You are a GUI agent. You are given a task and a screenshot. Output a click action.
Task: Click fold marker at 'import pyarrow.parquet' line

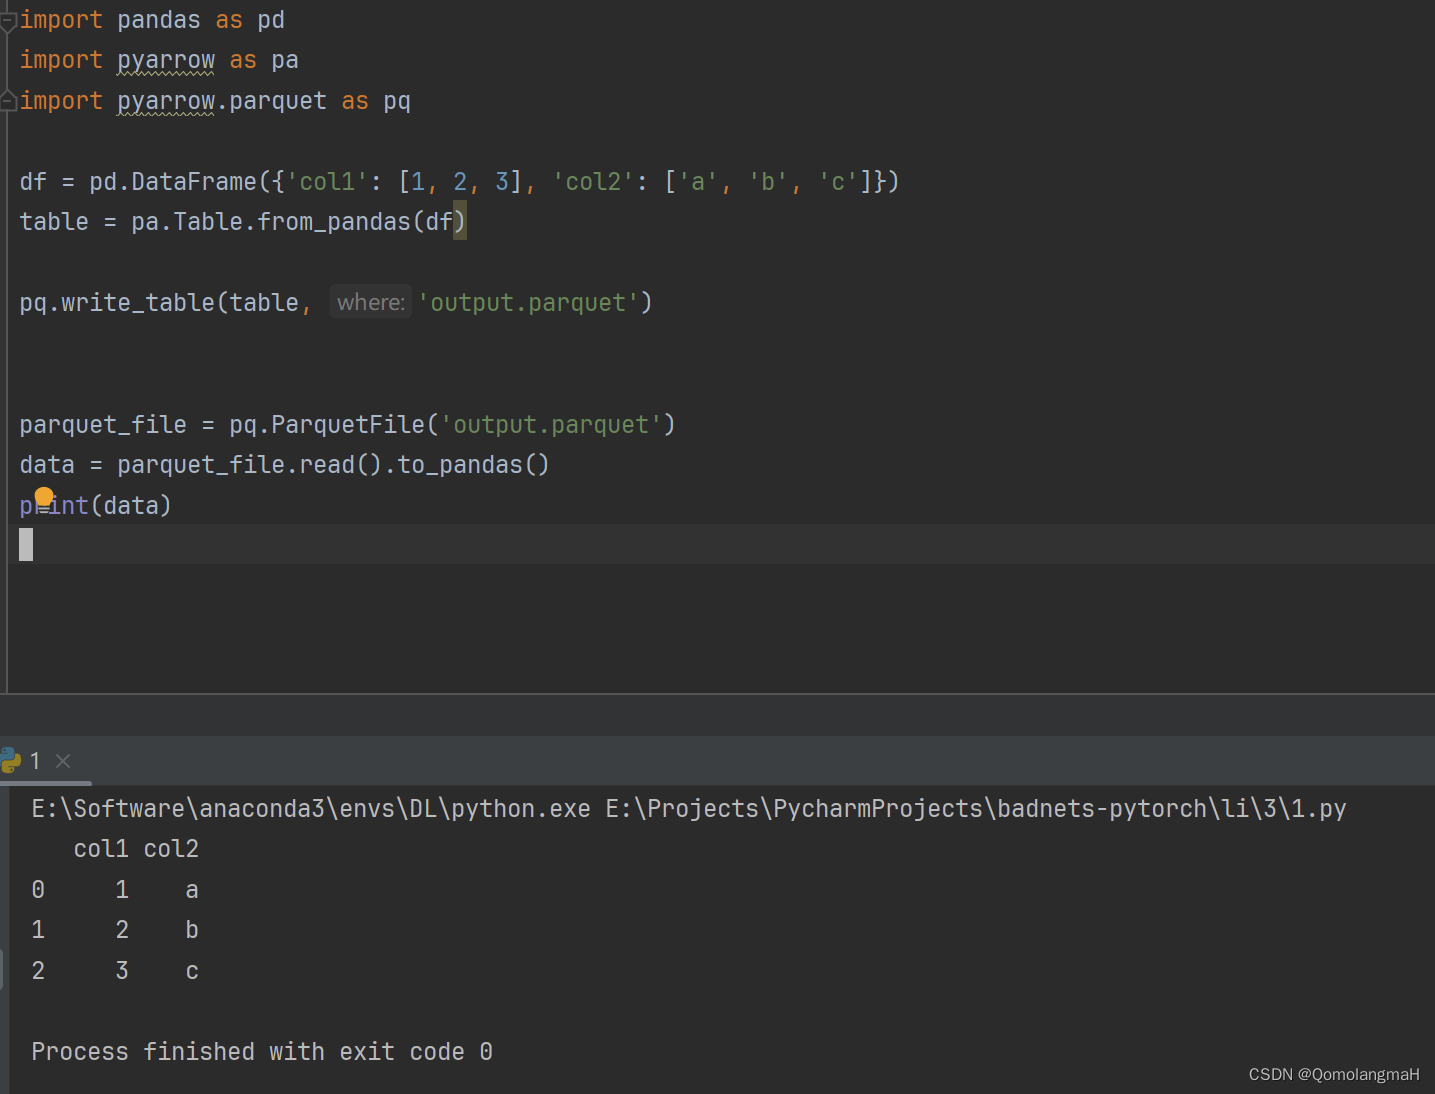click(x=8, y=101)
